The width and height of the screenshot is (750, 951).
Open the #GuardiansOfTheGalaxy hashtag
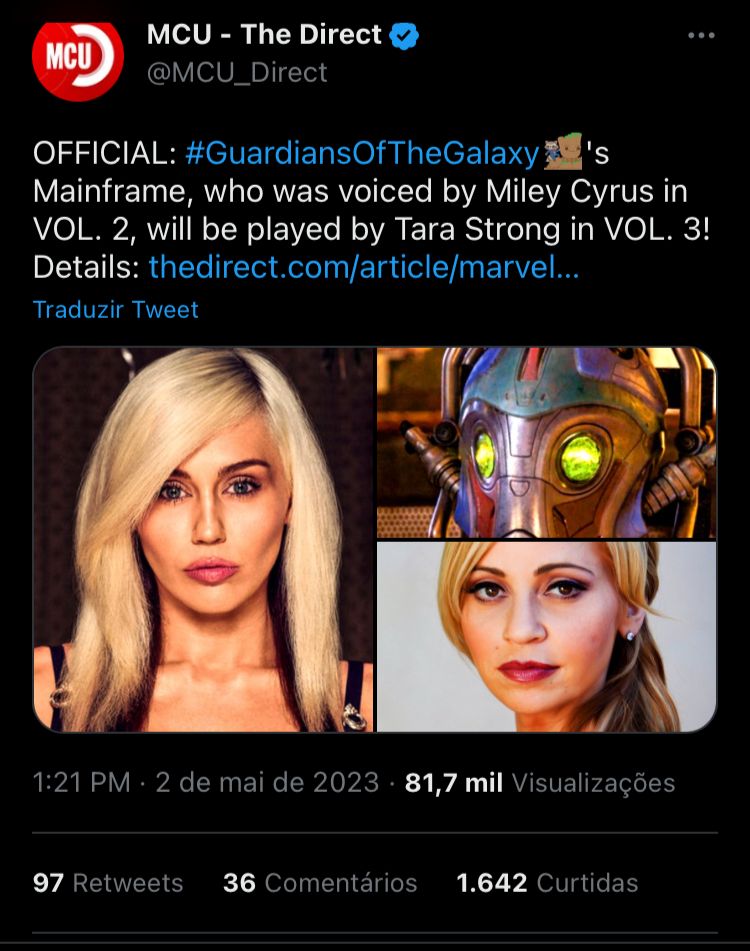point(362,152)
